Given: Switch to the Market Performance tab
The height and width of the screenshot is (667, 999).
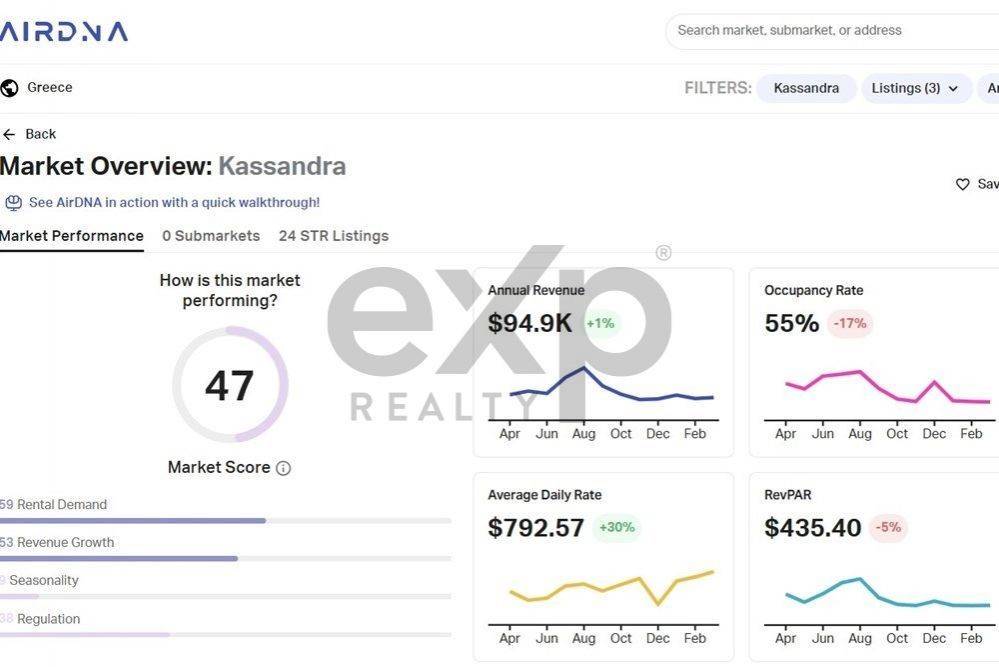Looking at the screenshot, I should 72,236.
